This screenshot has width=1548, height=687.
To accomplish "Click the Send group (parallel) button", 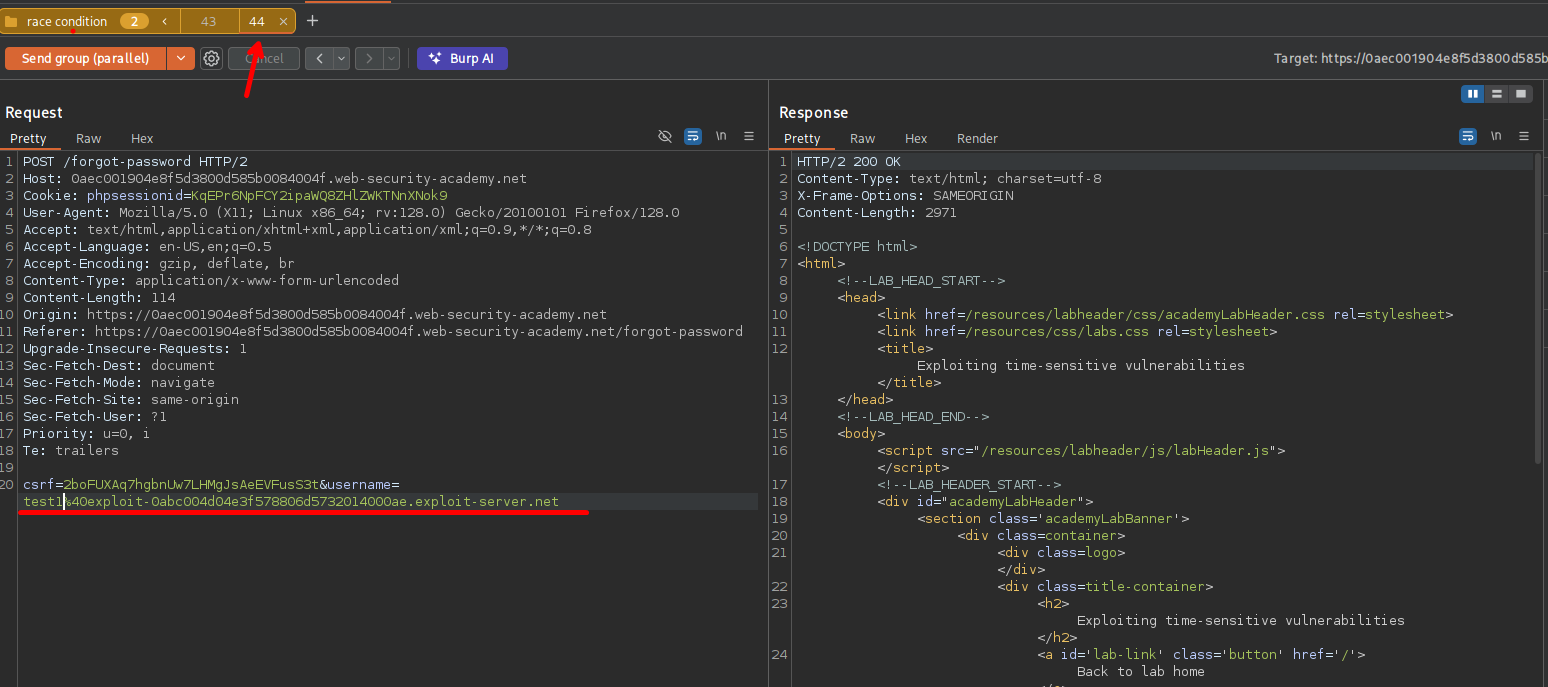I will (85, 59).
